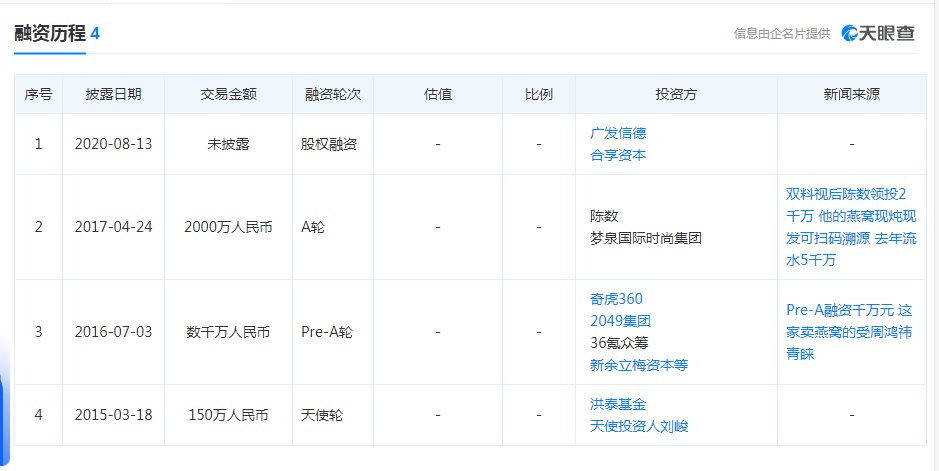Screen dimensions: 939x471
Task: Open news article Pre-A融资千万元
Action: click(x=850, y=332)
